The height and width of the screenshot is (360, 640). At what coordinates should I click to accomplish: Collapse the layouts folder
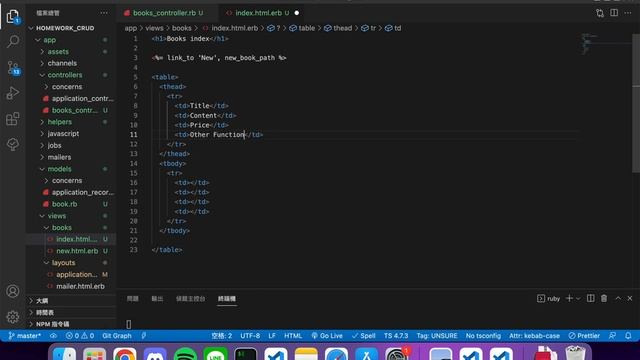tap(63, 263)
